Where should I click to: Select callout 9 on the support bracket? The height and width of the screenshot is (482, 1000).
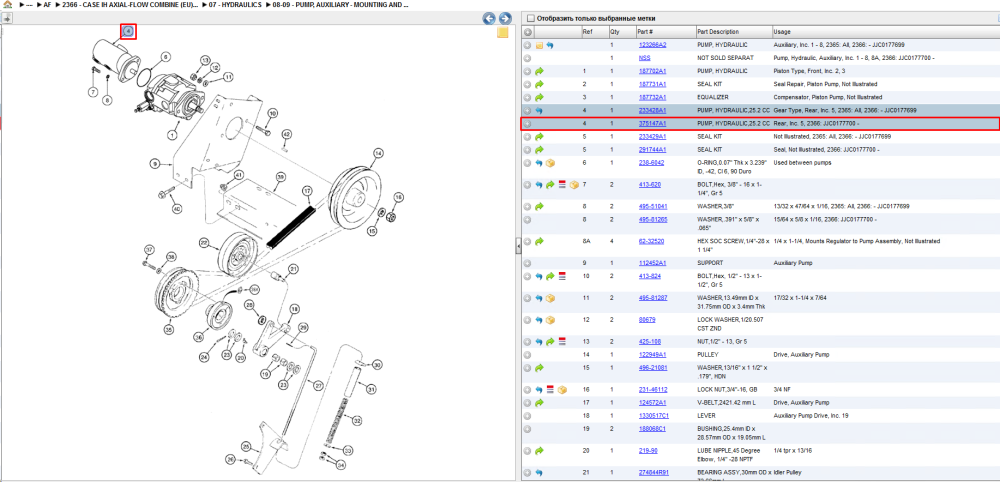pos(154,164)
